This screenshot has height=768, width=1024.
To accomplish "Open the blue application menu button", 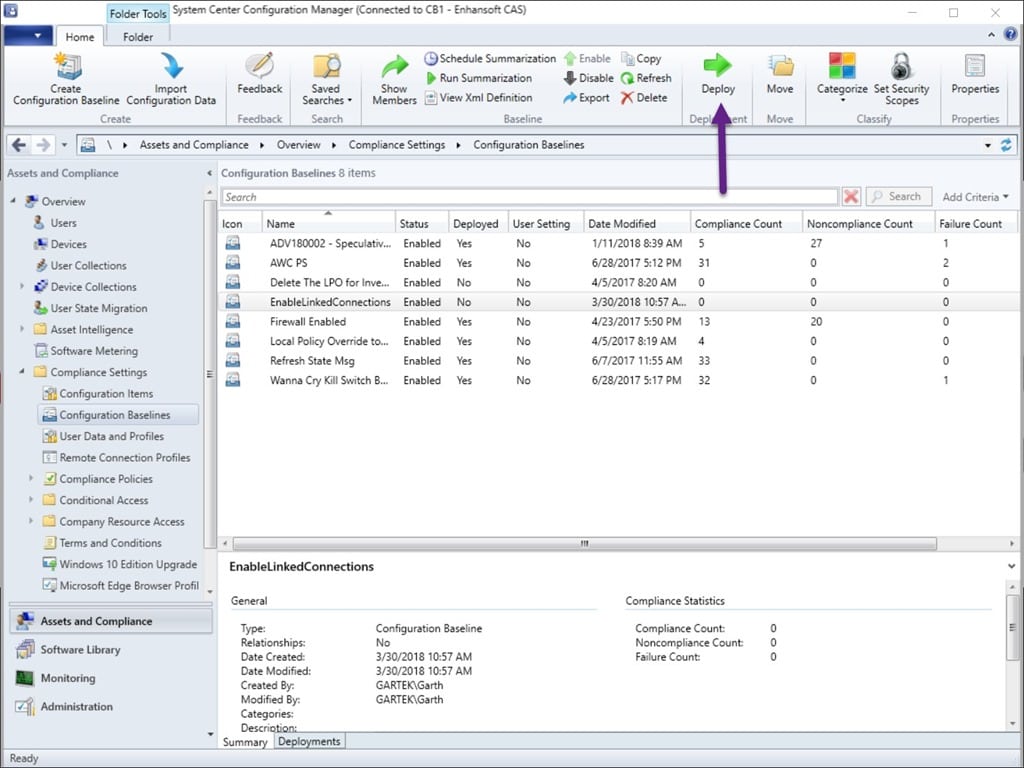I will click(x=28, y=35).
